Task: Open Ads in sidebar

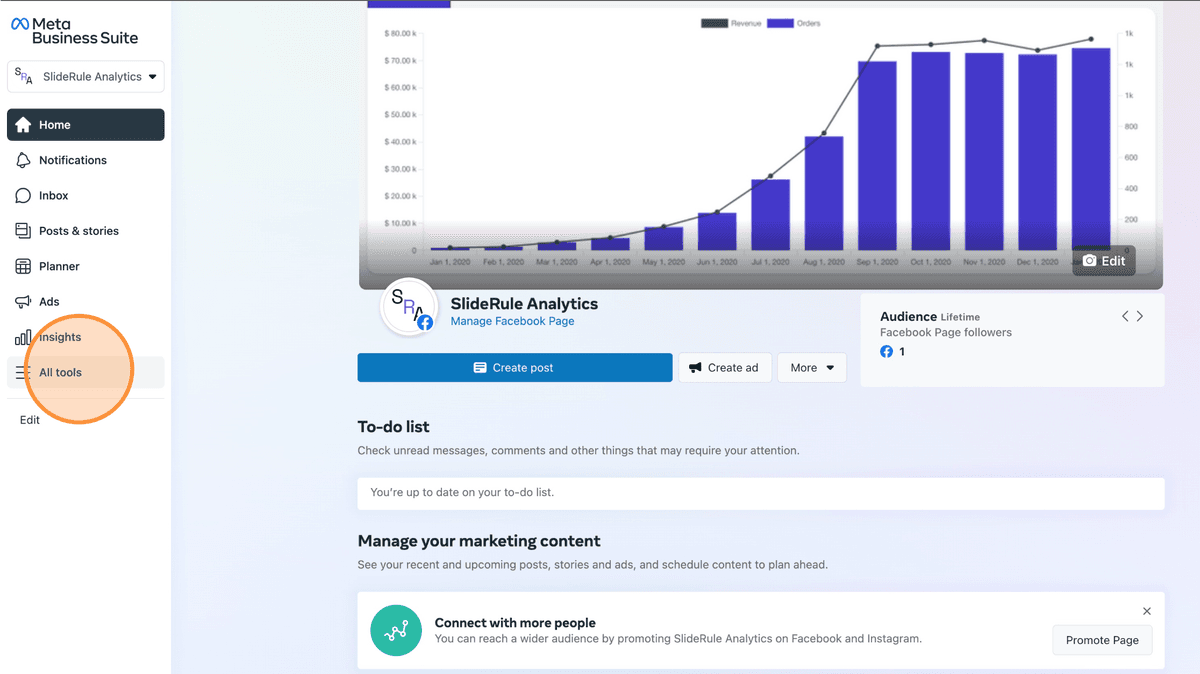Action: [86, 302]
